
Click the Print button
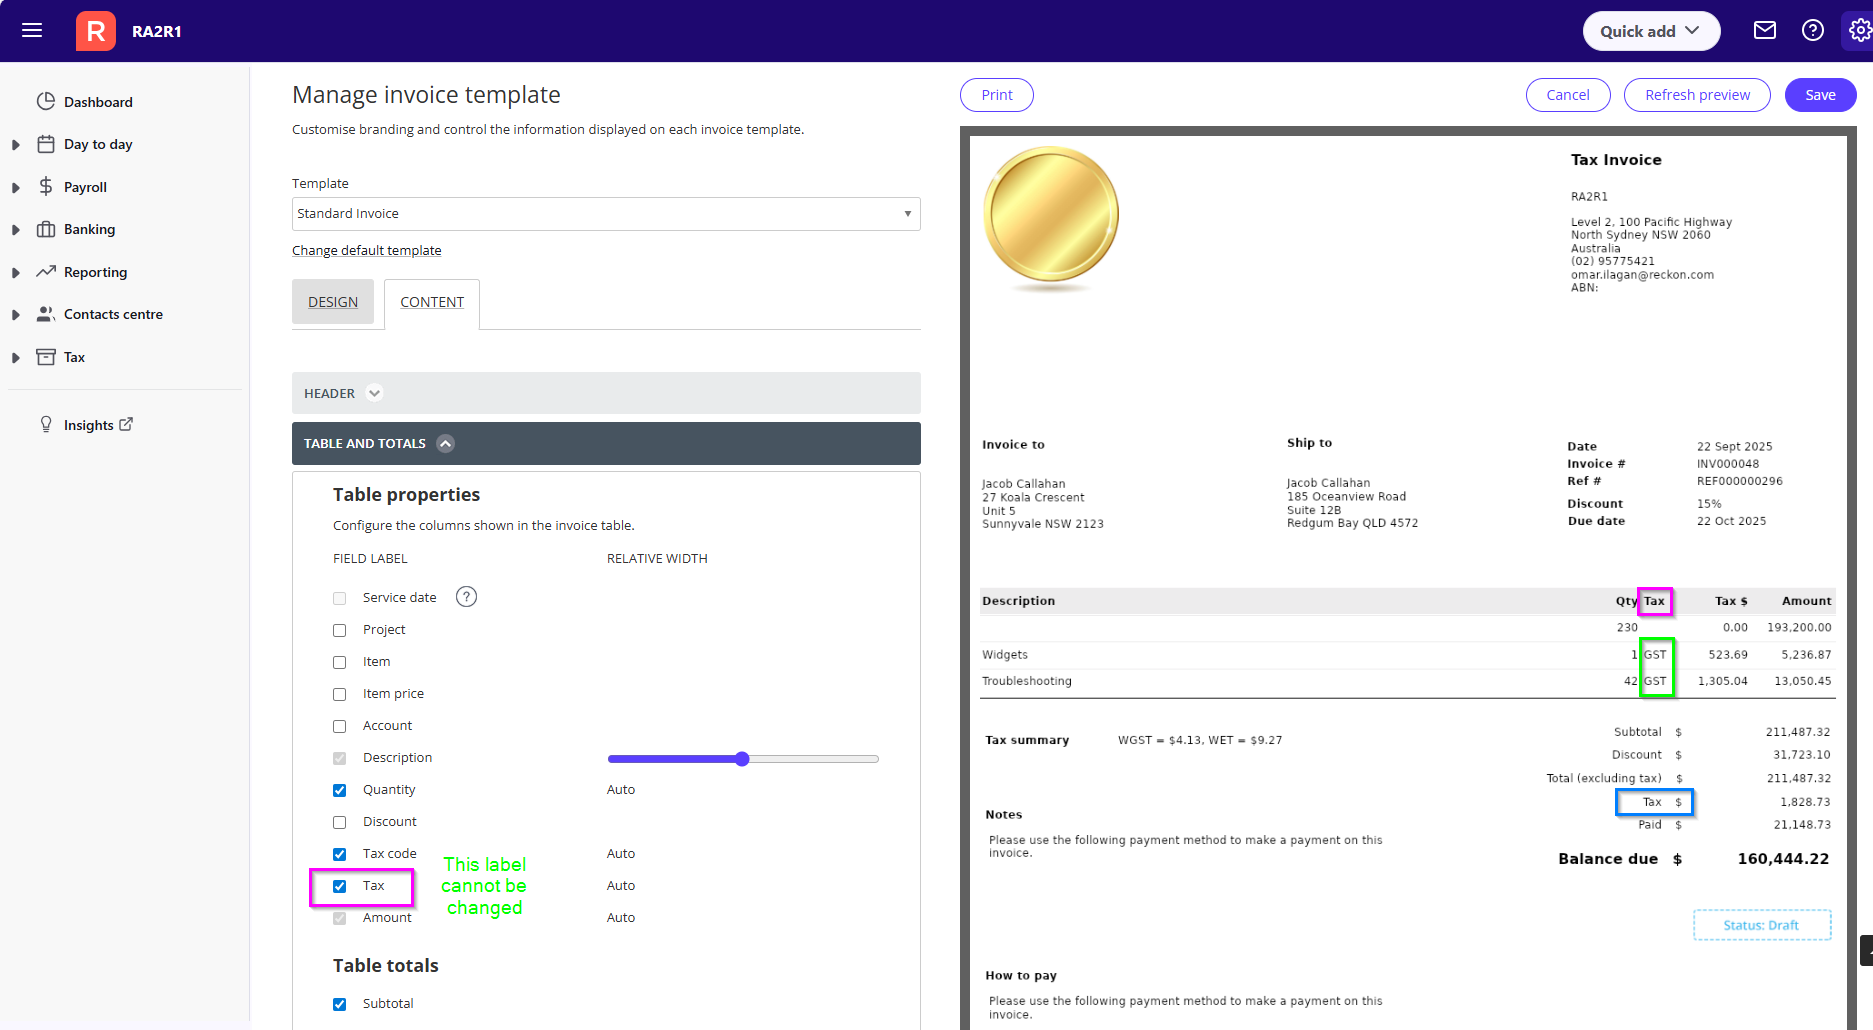(997, 95)
